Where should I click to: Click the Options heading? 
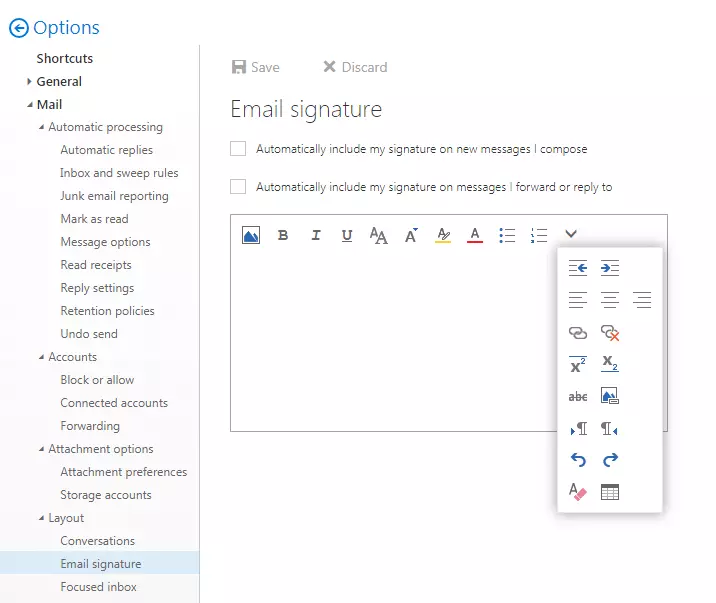click(x=66, y=28)
